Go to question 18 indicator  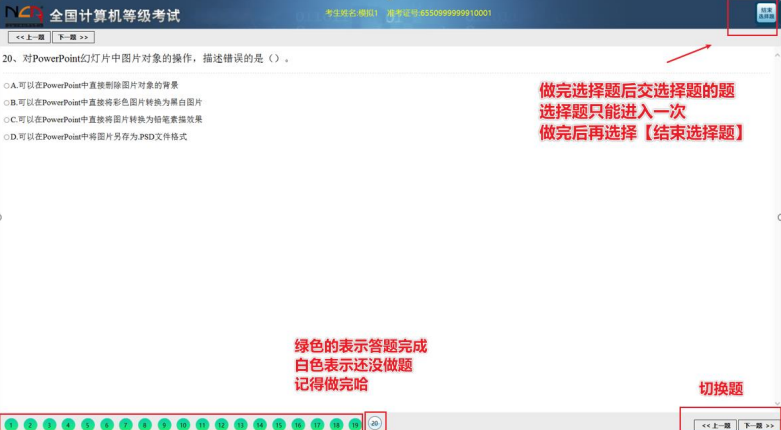pyautogui.click(x=336, y=425)
